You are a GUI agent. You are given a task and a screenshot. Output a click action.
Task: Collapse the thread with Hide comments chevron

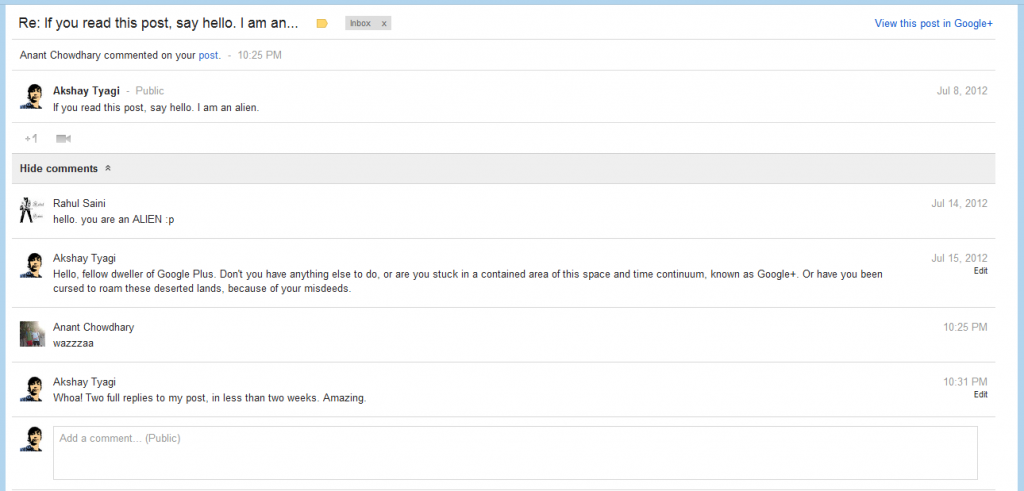pos(108,168)
